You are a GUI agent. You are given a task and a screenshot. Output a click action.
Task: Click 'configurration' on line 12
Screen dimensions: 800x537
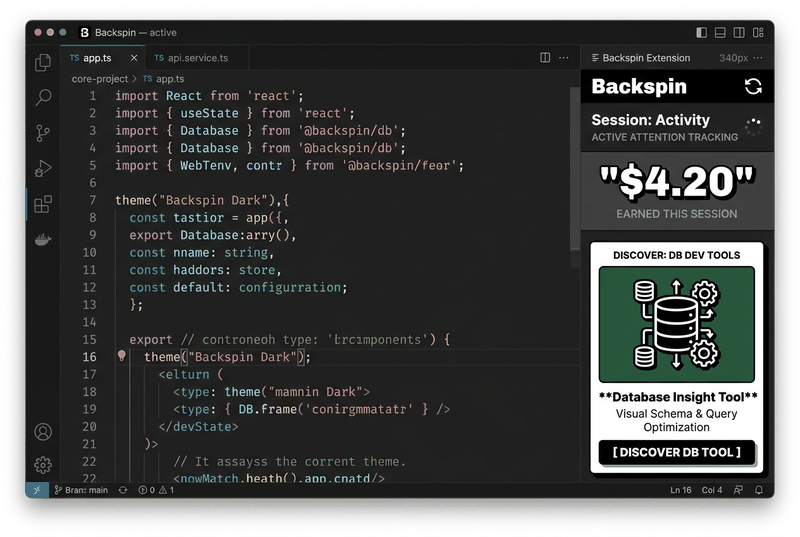(x=290, y=287)
